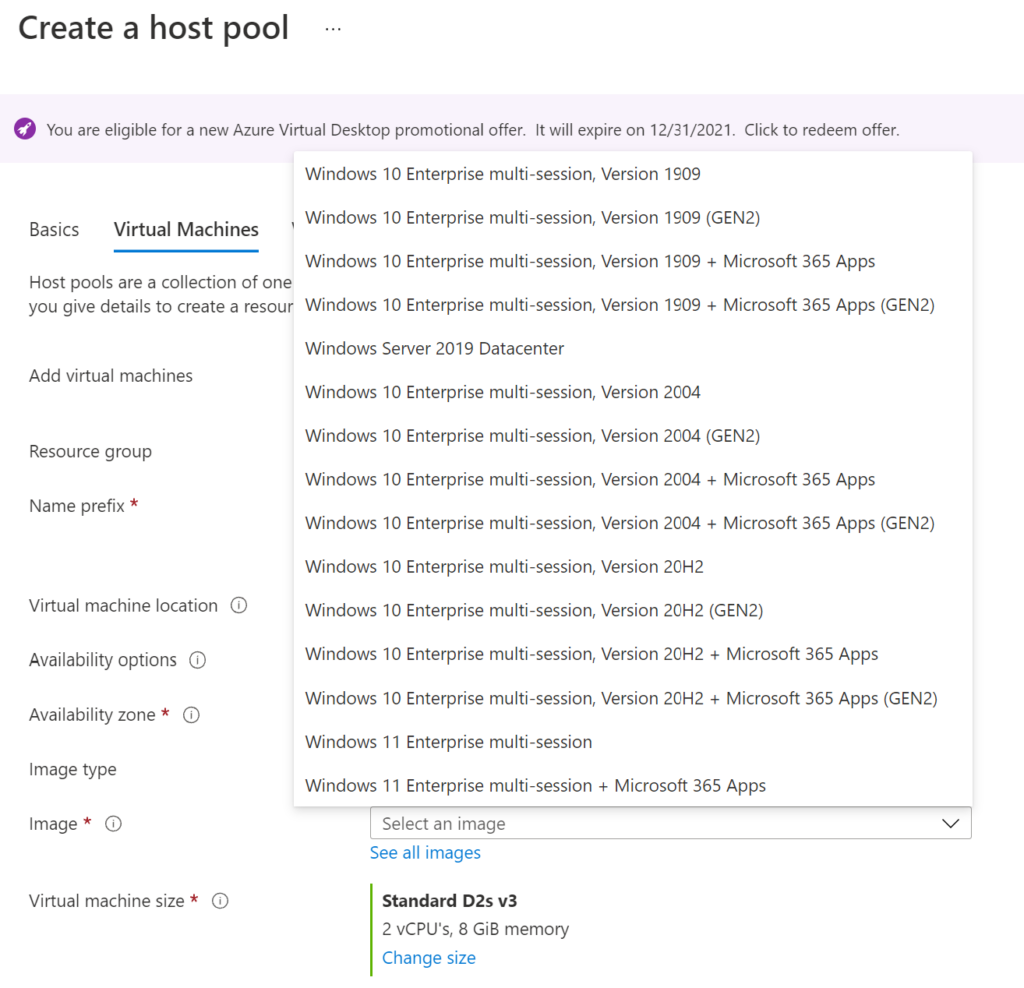Select Version 20H2 + Microsoft 365 Apps

point(633,654)
